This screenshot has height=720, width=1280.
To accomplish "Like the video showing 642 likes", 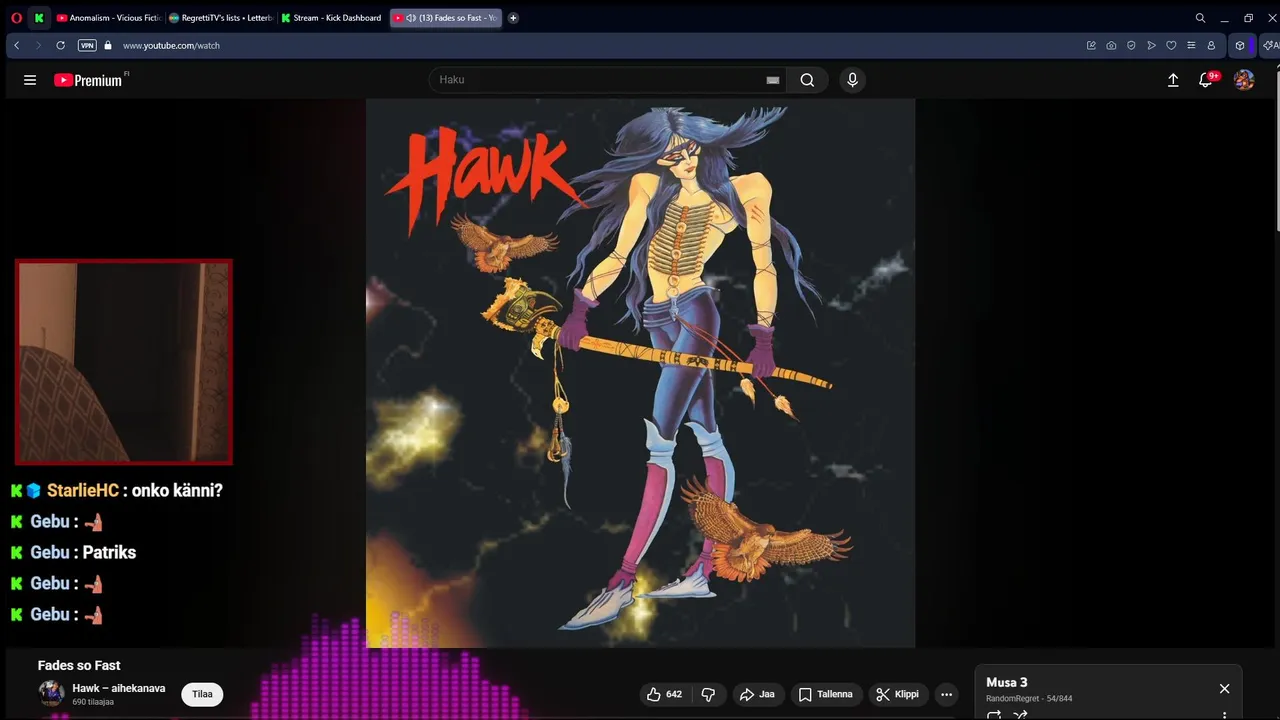I will pyautogui.click(x=664, y=694).
